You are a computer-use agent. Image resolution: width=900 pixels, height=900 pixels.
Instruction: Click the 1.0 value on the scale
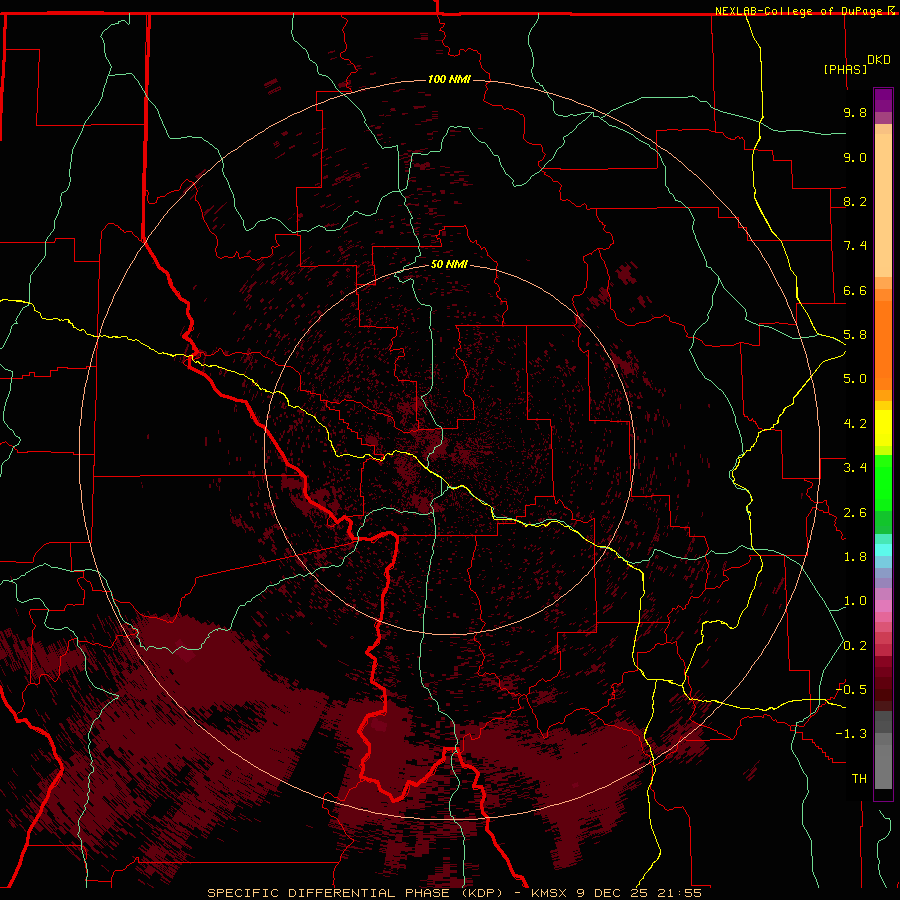[855, 601]
